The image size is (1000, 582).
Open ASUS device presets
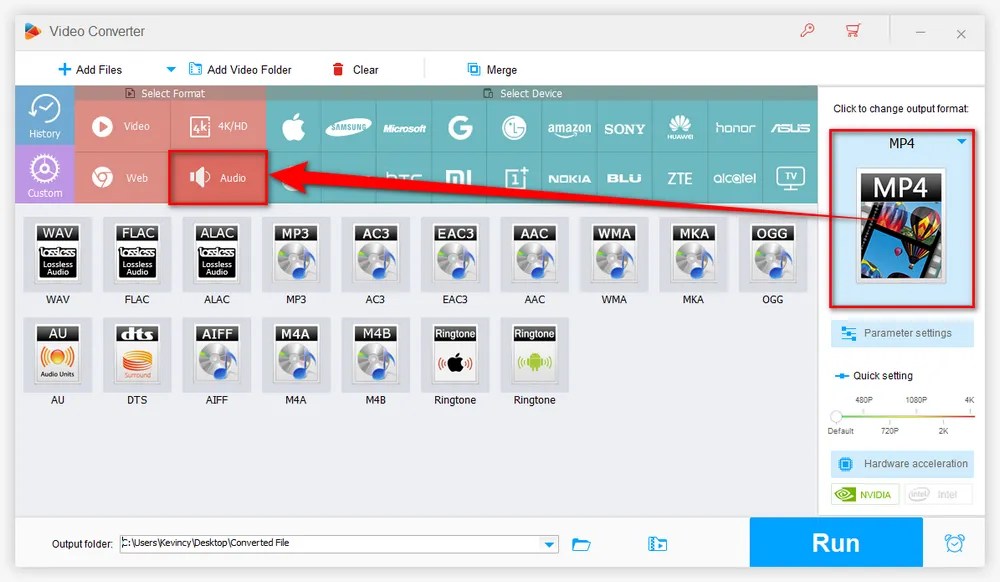790,128
